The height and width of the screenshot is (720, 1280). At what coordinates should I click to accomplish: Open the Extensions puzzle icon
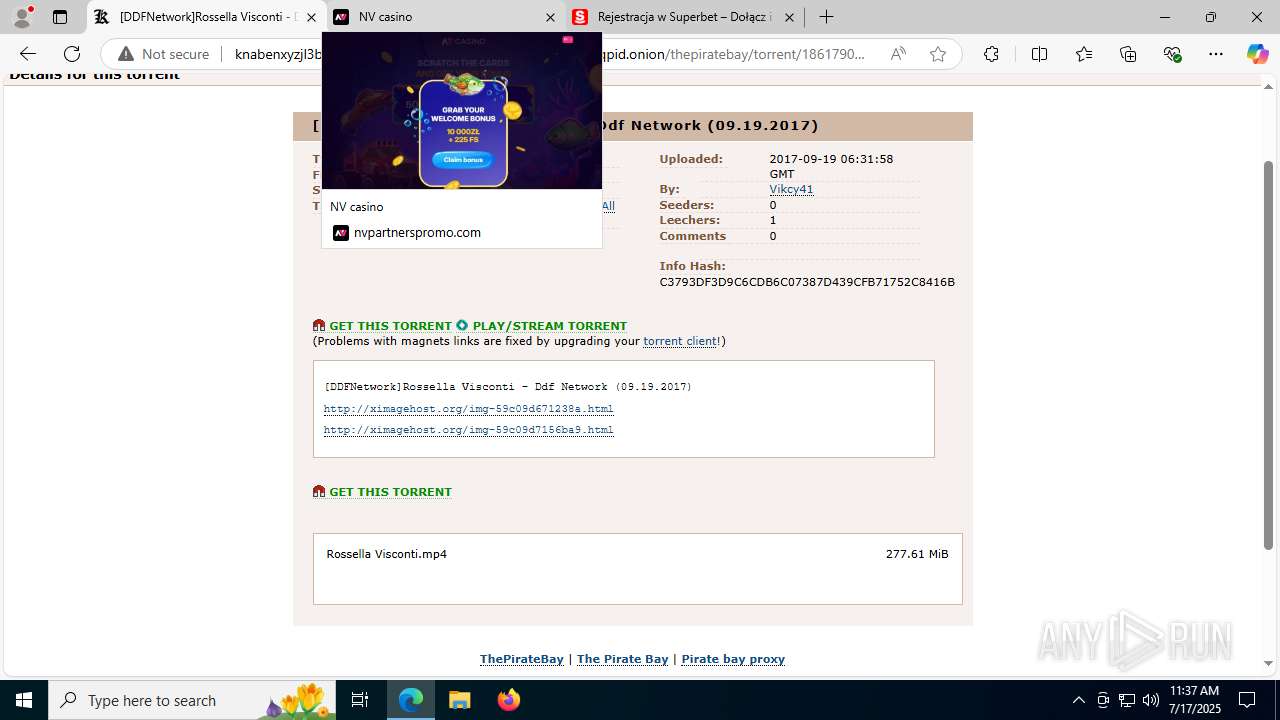tap(991, 54)
